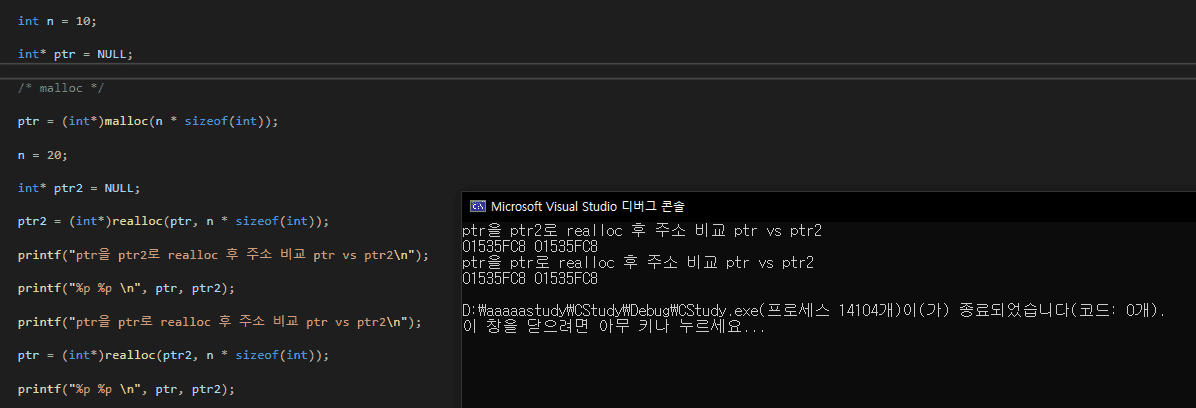Click the line 'int* ptr2 = NULL;'

[79, 188]
